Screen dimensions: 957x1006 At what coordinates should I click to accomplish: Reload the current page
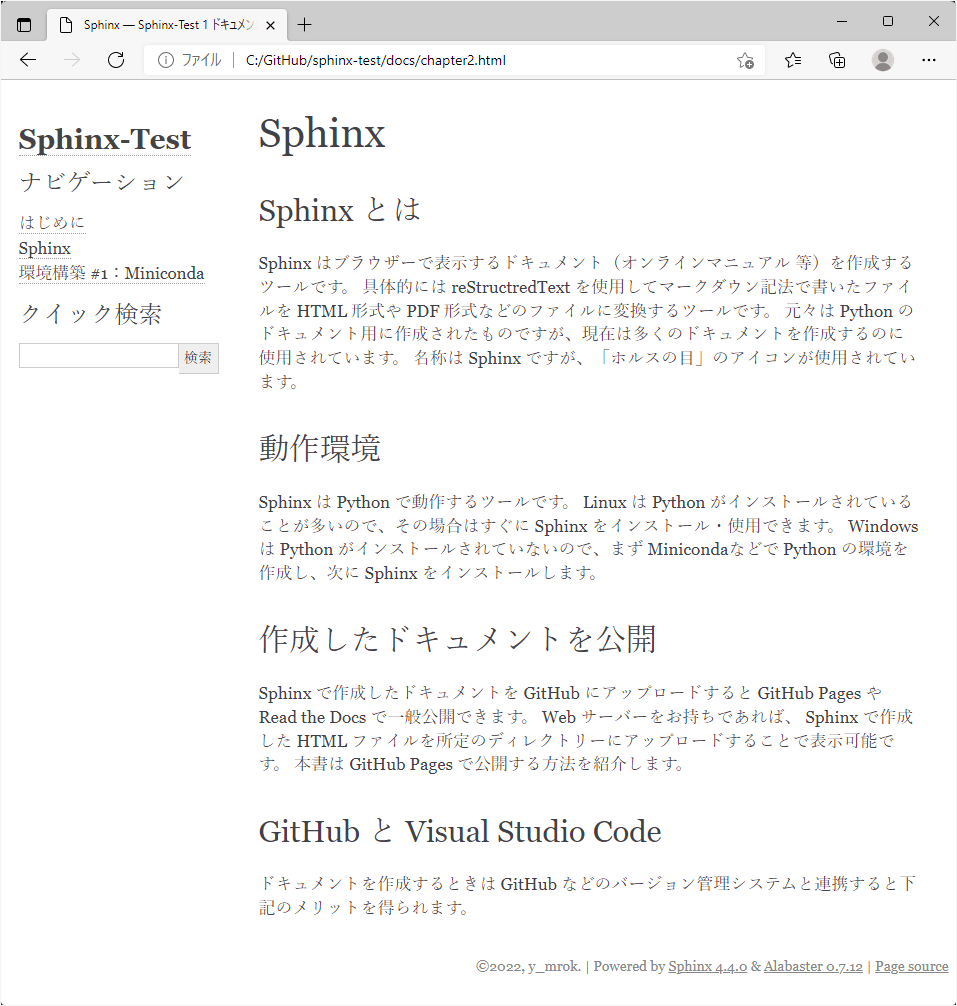[115, 60]
